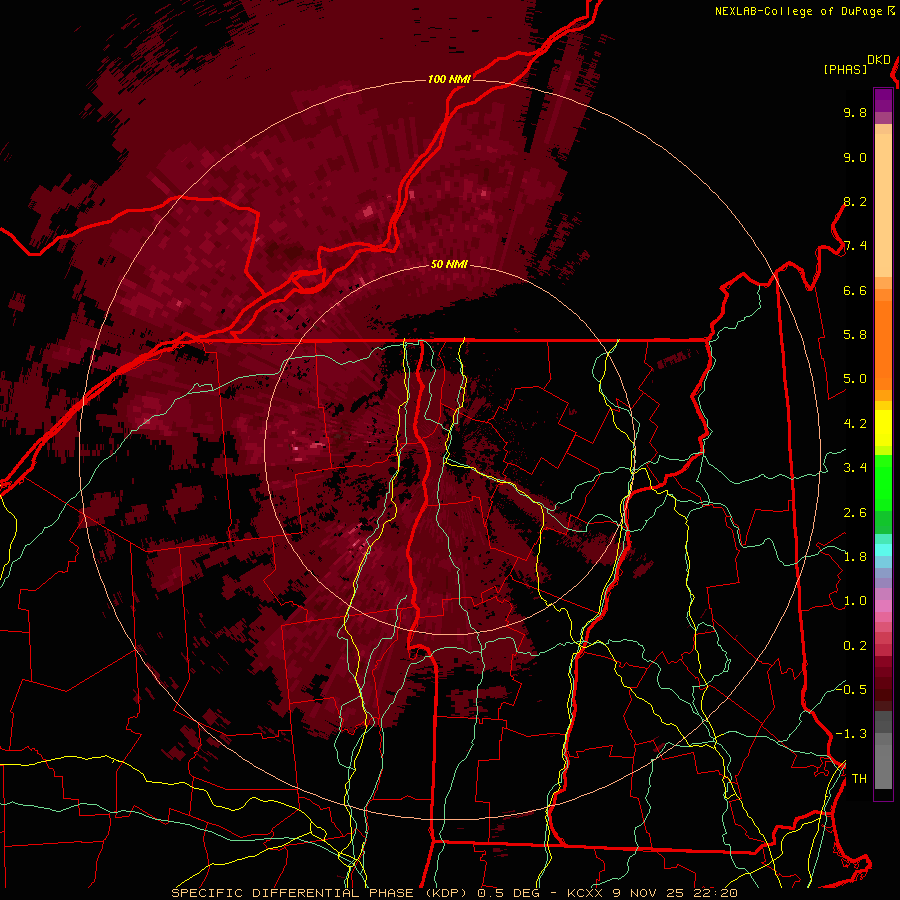Click the 3.4 value on color scale
Screen dimensions: 900x900
point(855,468)
